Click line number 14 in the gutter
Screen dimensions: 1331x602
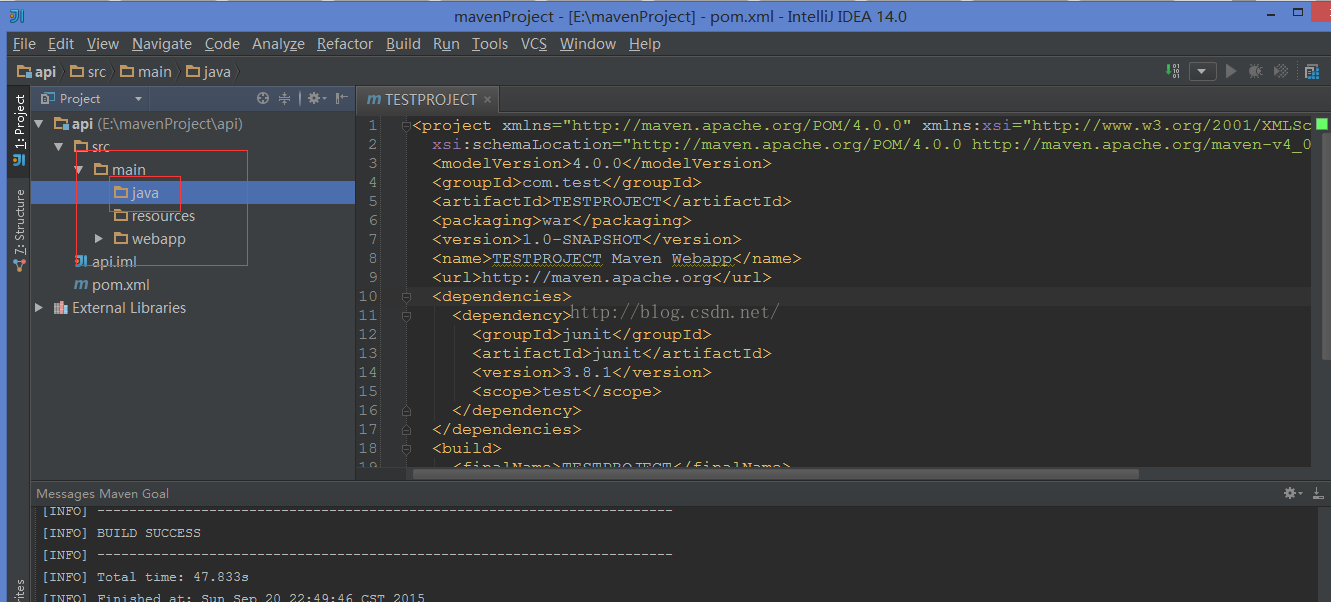click(x=368, y=373)
